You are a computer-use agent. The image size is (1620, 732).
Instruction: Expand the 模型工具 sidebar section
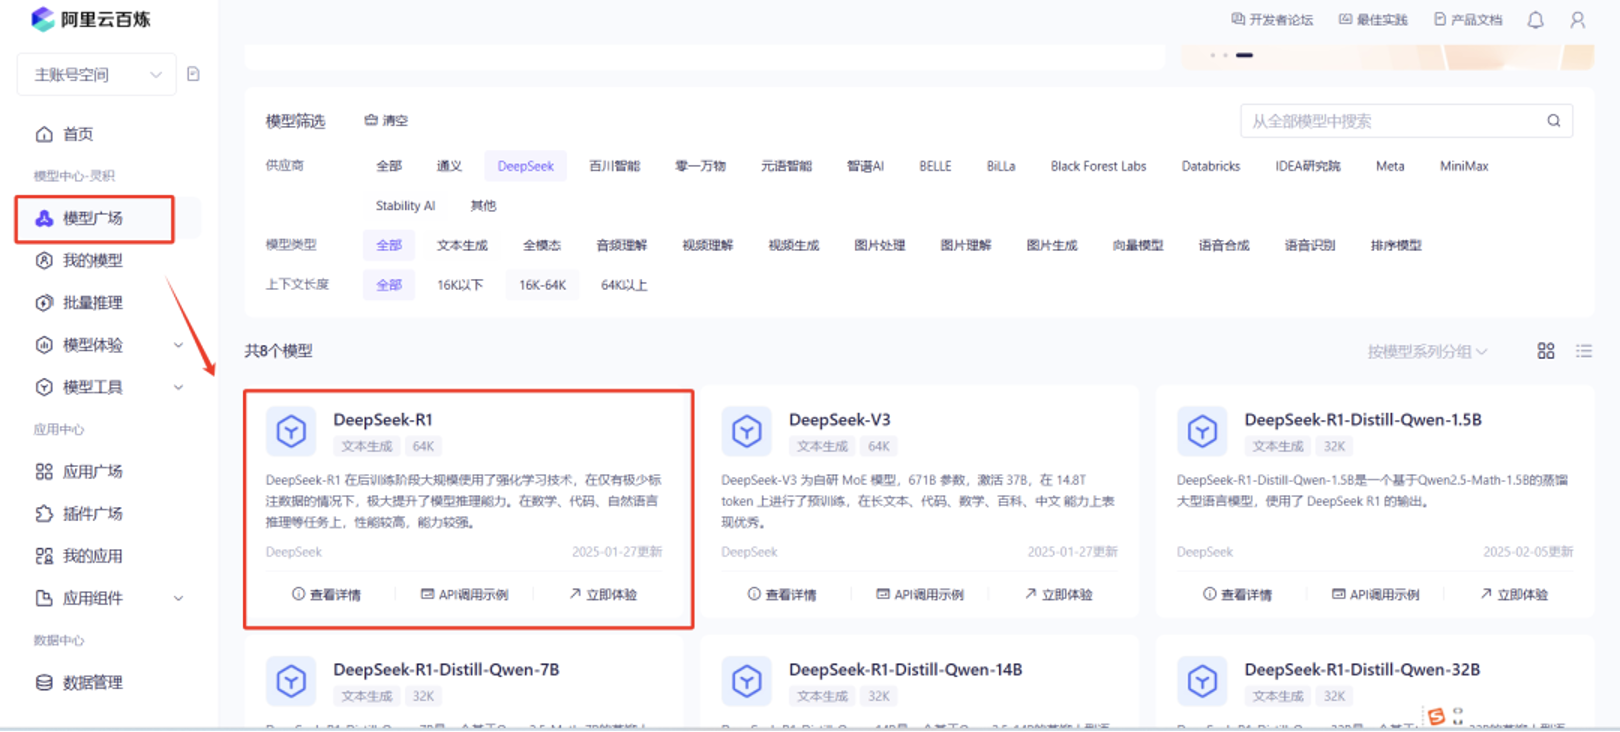[x=109, y=387]
